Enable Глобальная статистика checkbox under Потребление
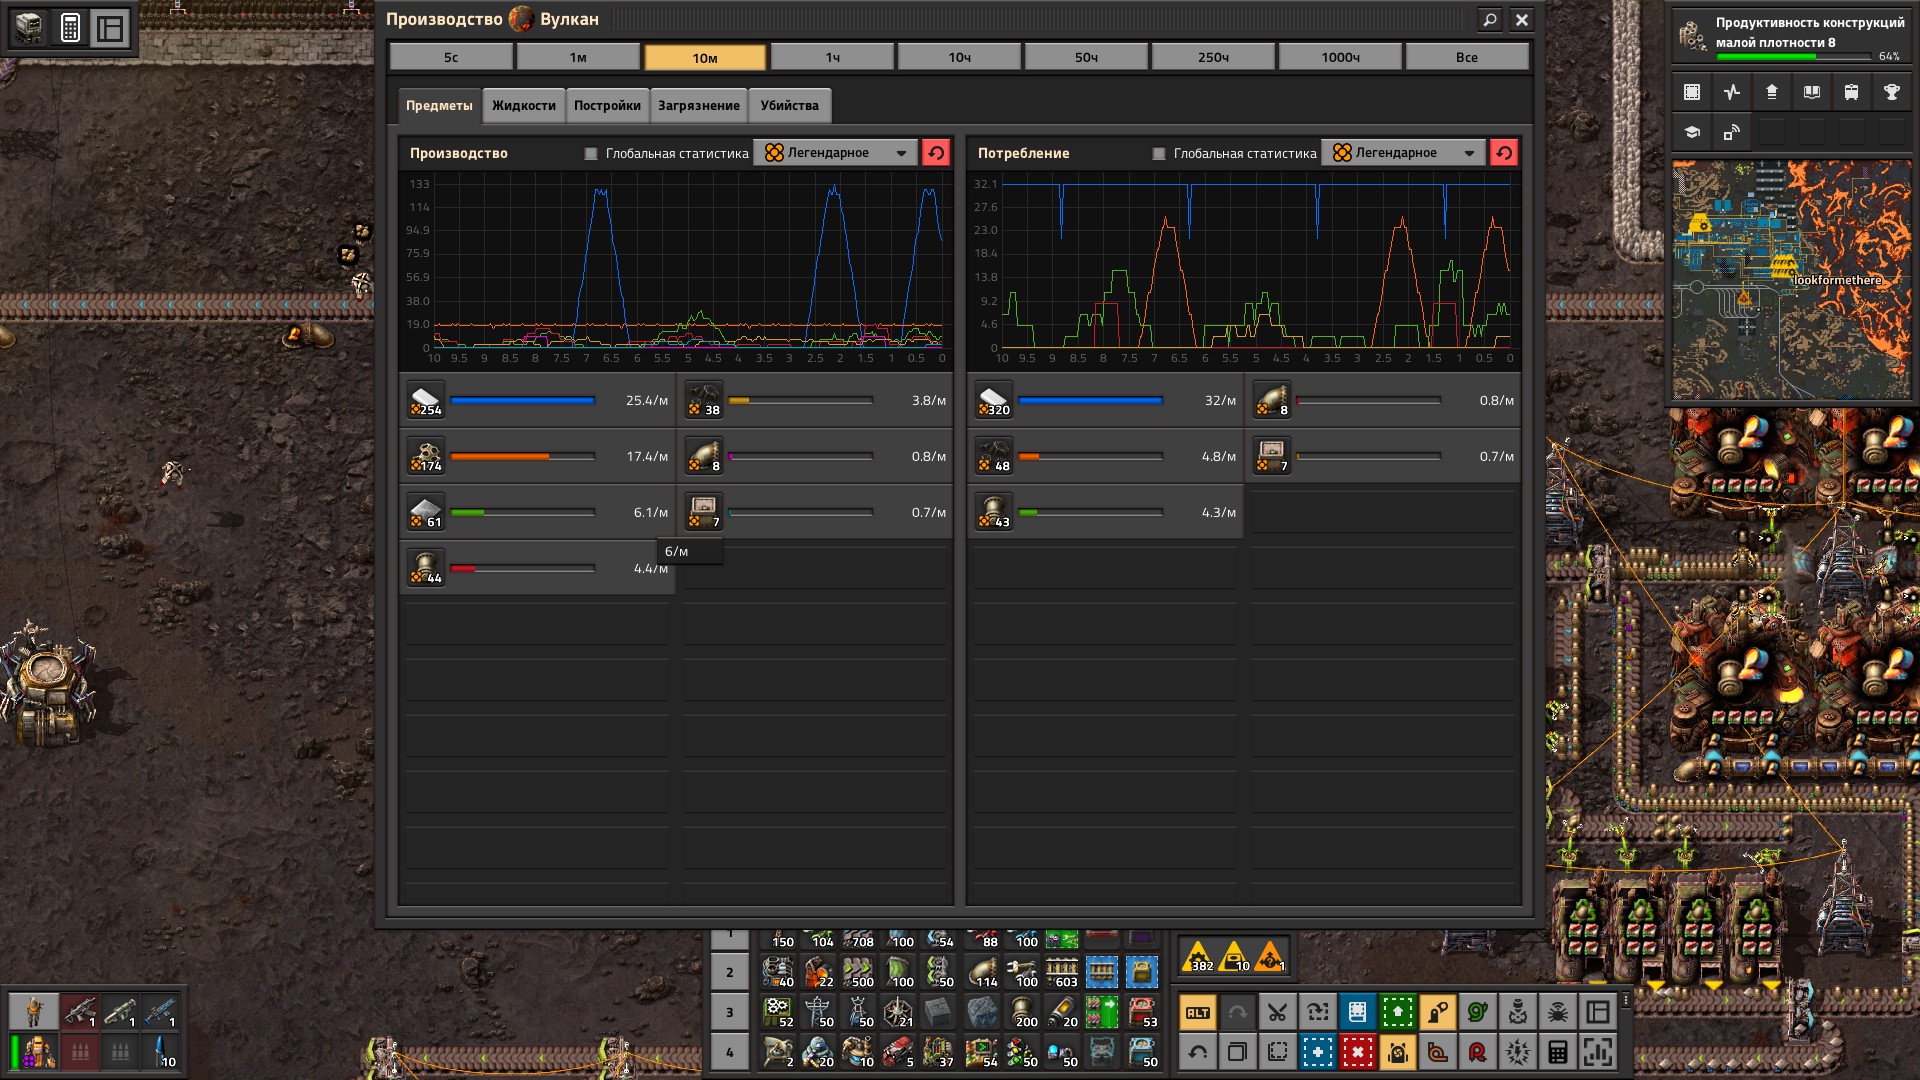This screenshot has height=1080, width=1920. tap(1159, 153)
